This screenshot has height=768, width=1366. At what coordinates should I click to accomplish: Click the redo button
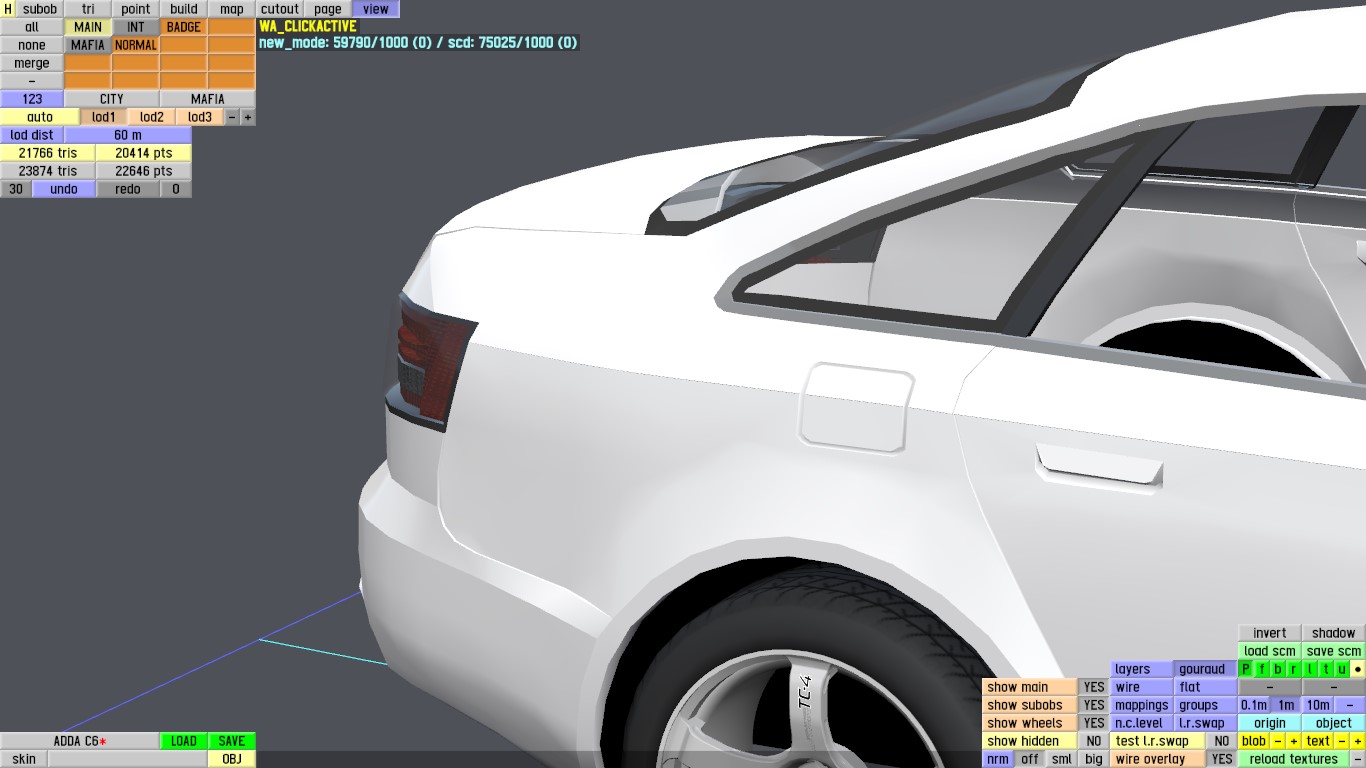[128, 189]
